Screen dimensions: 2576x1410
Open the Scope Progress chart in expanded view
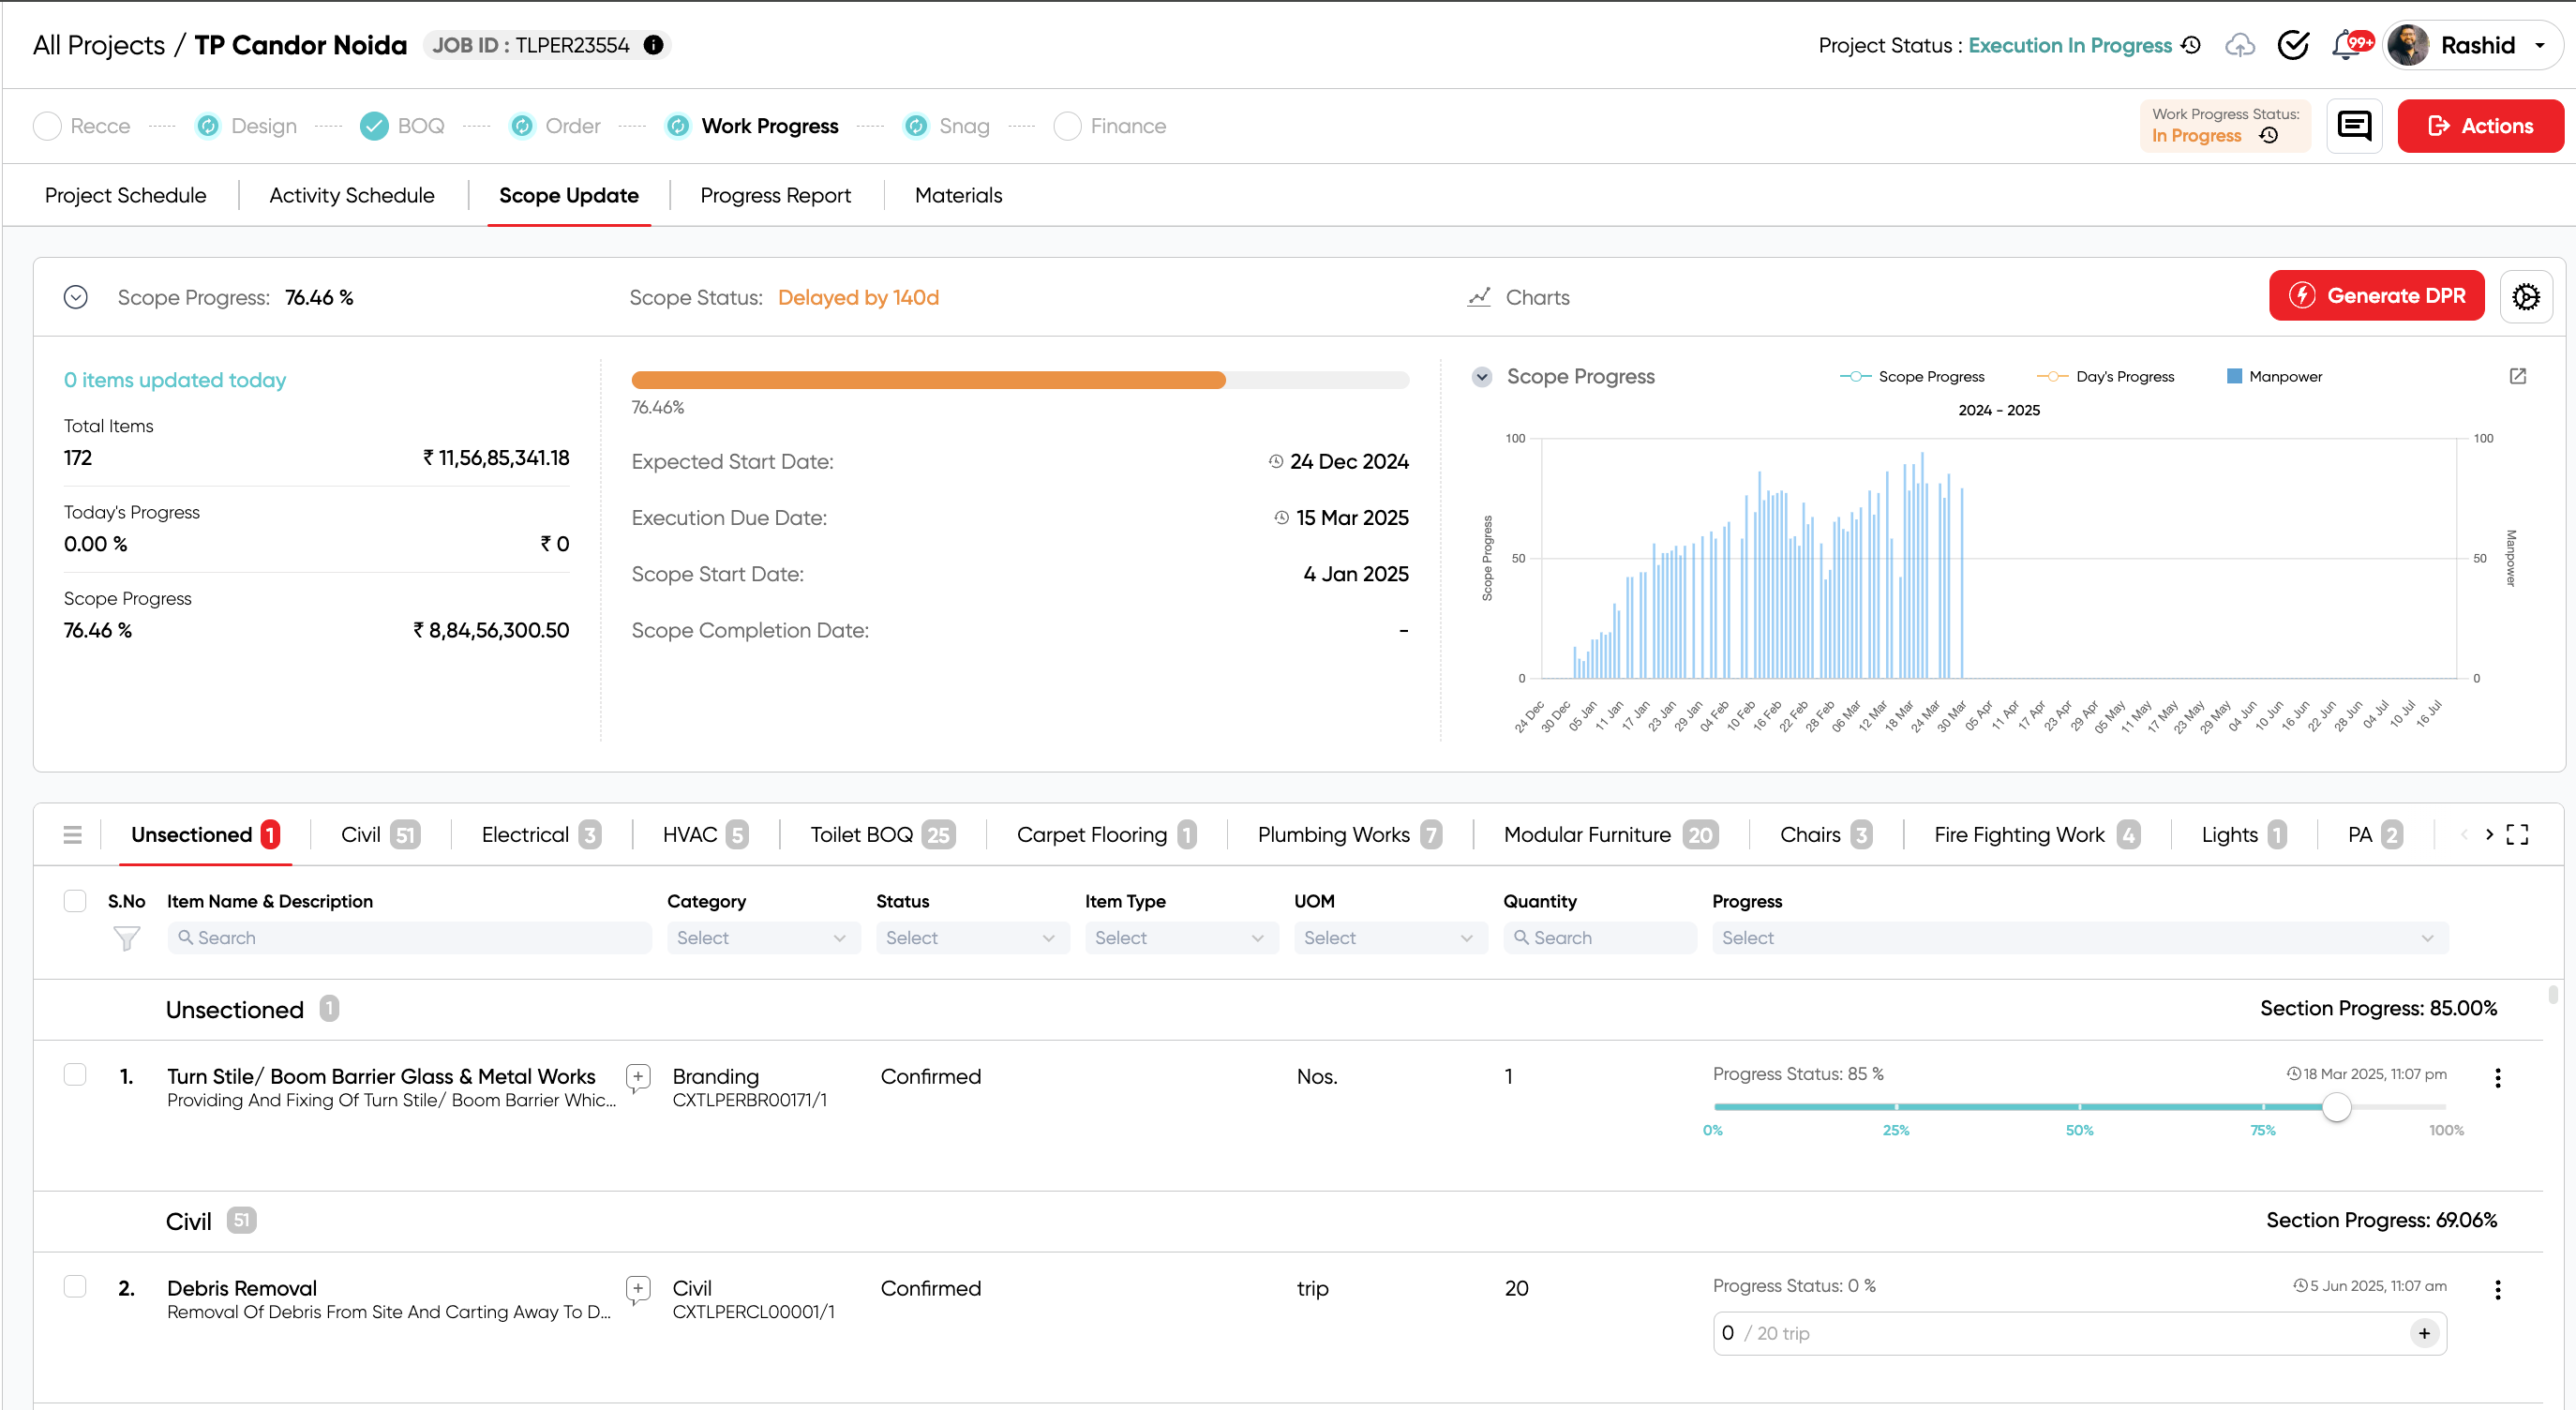coord(2518,376)
